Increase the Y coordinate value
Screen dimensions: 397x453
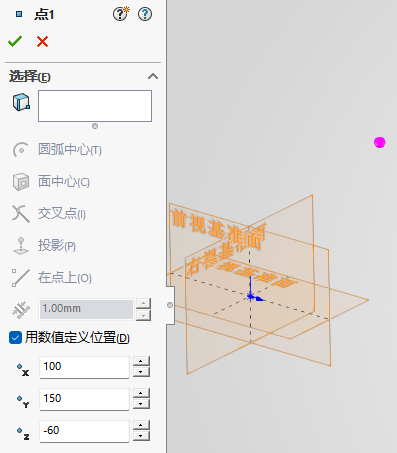(x=141, y=393)
